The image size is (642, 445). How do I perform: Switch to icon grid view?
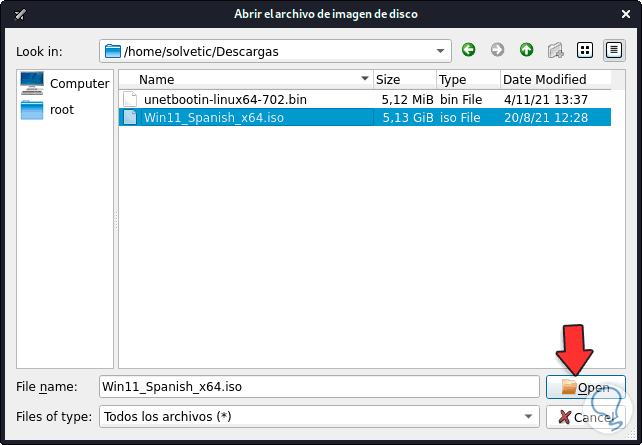(x=585, y=50)
